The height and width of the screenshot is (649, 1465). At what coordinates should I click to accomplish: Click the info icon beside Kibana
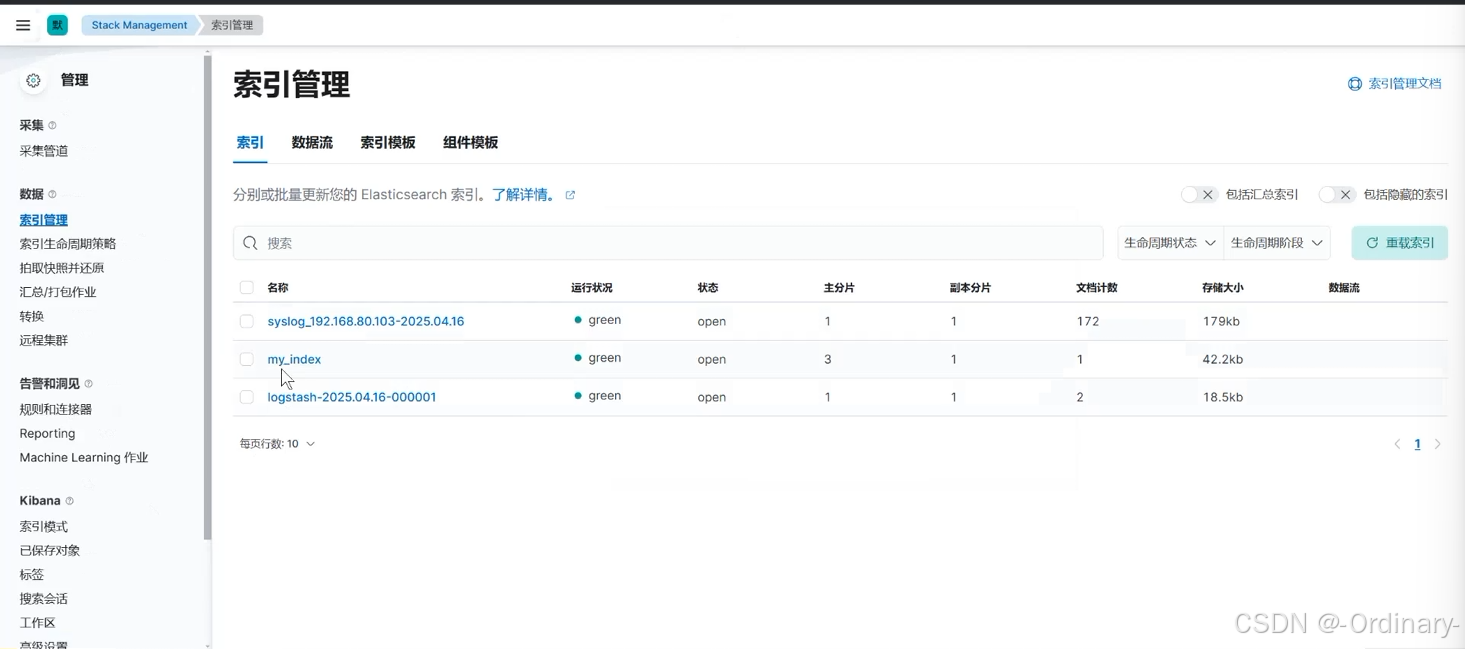click(x=69, y=501)
